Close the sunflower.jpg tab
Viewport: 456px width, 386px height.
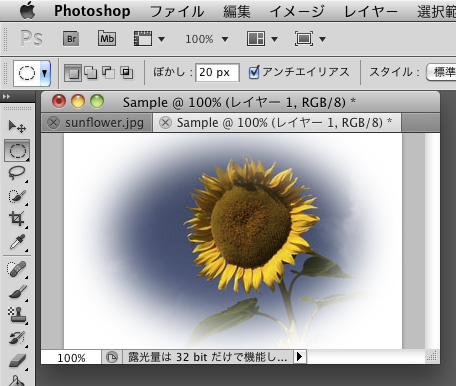[x=53, y=123]
